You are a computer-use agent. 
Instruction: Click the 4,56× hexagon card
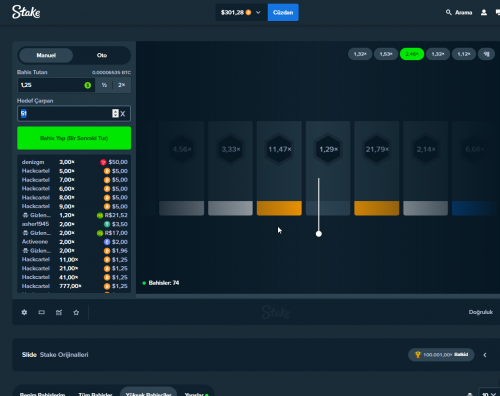pos(182,168)
